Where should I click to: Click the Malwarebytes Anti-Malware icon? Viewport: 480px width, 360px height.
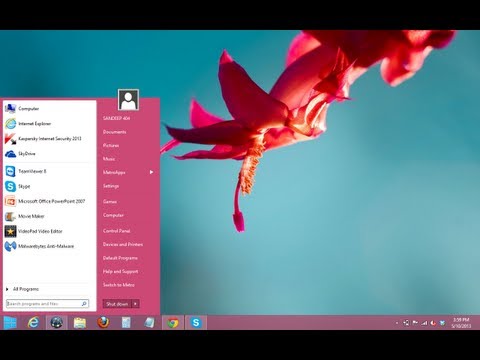point(10,246)
